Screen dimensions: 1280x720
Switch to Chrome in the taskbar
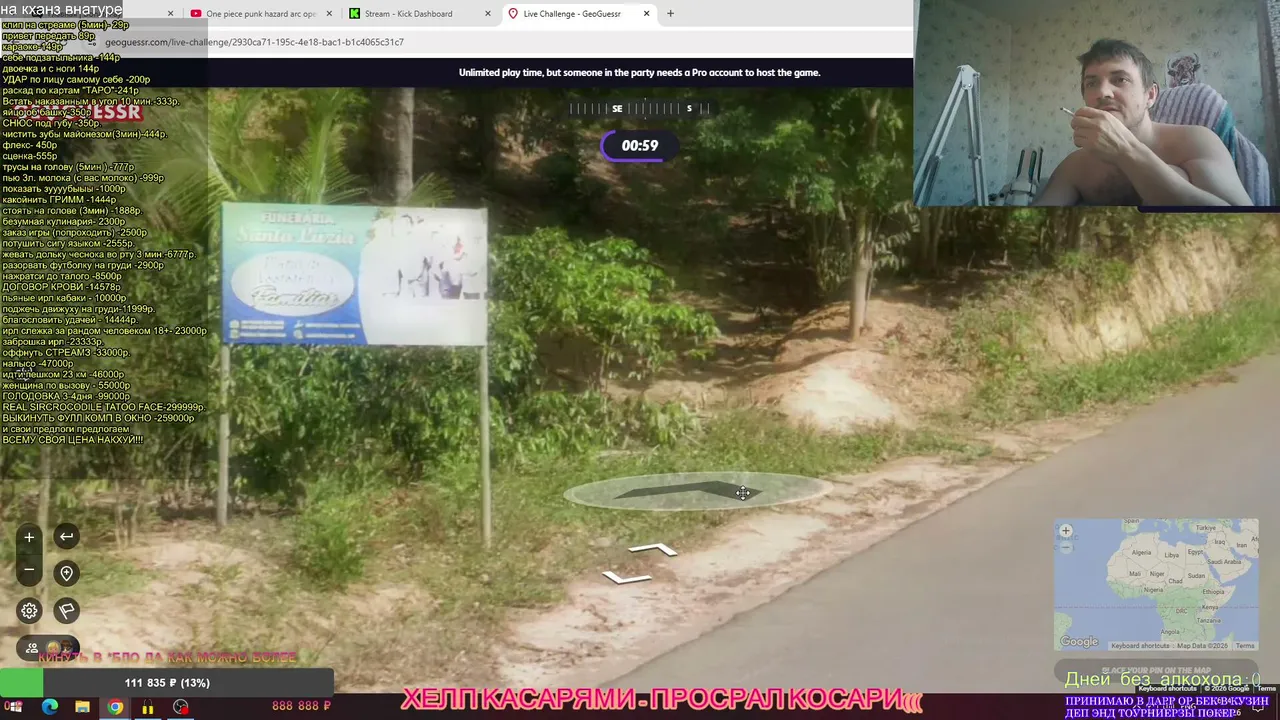point(115,707)
